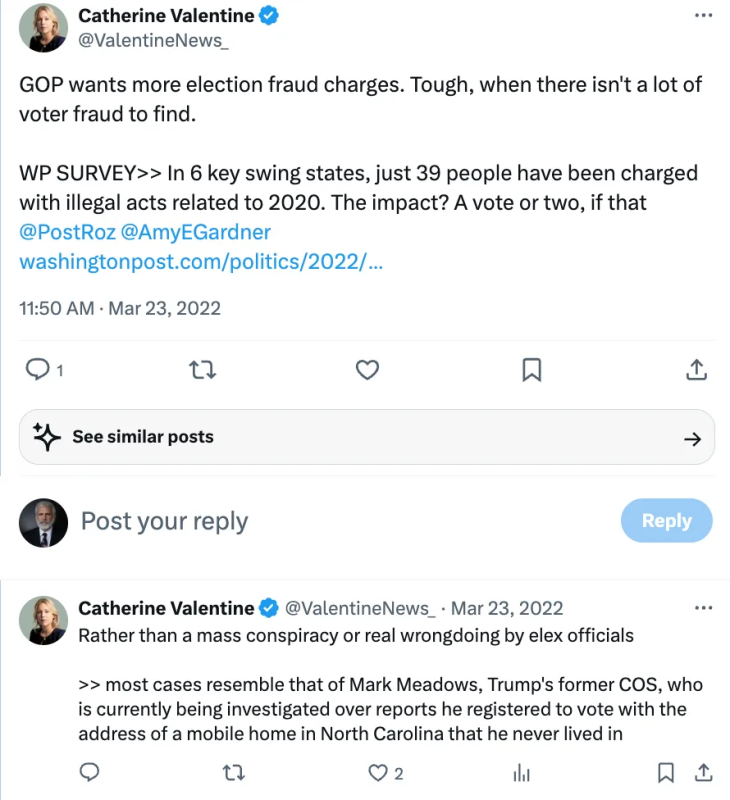Share the main post via upload icon
Viewport: 730px width, 800px height.
[696, 369]
